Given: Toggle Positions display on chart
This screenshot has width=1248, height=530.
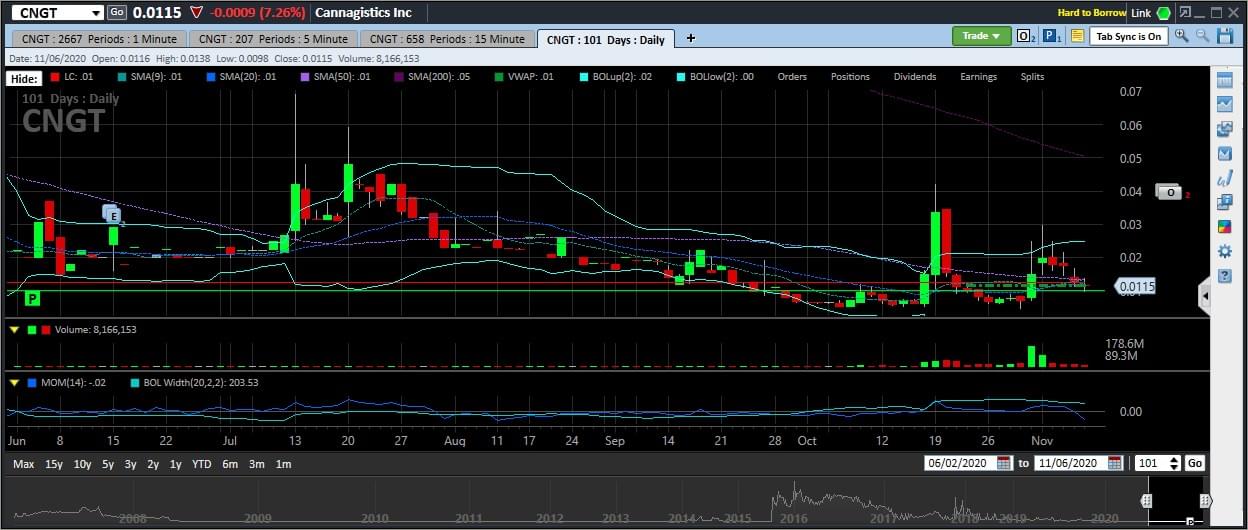Looking at the screenshot, I should (850, 76).
